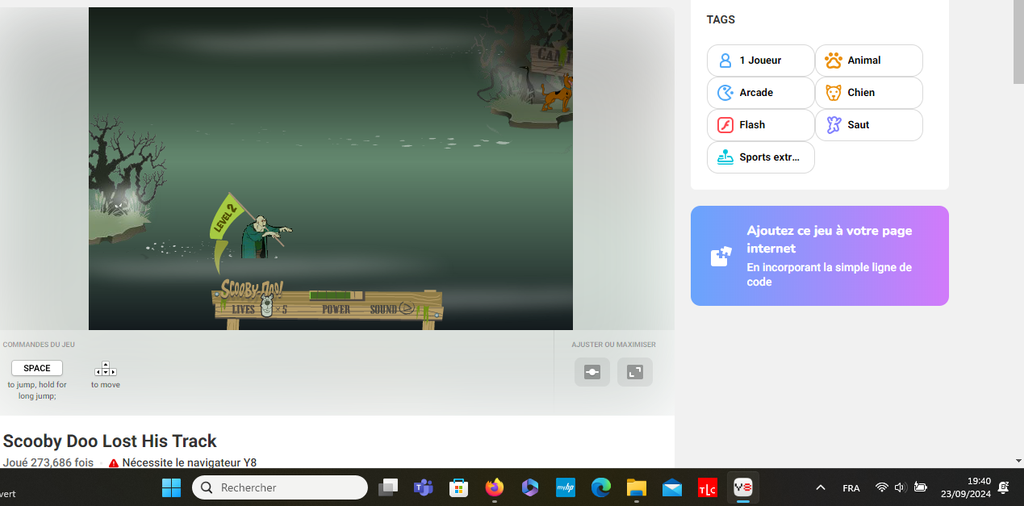Open File Explorer from the taskbar
Screen dimensions: 1024x506
(x=636, y=487)
